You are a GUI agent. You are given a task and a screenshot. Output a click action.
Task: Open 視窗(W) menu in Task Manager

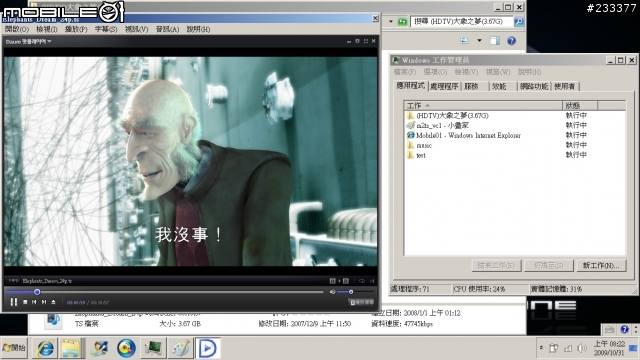coord(498,72)
